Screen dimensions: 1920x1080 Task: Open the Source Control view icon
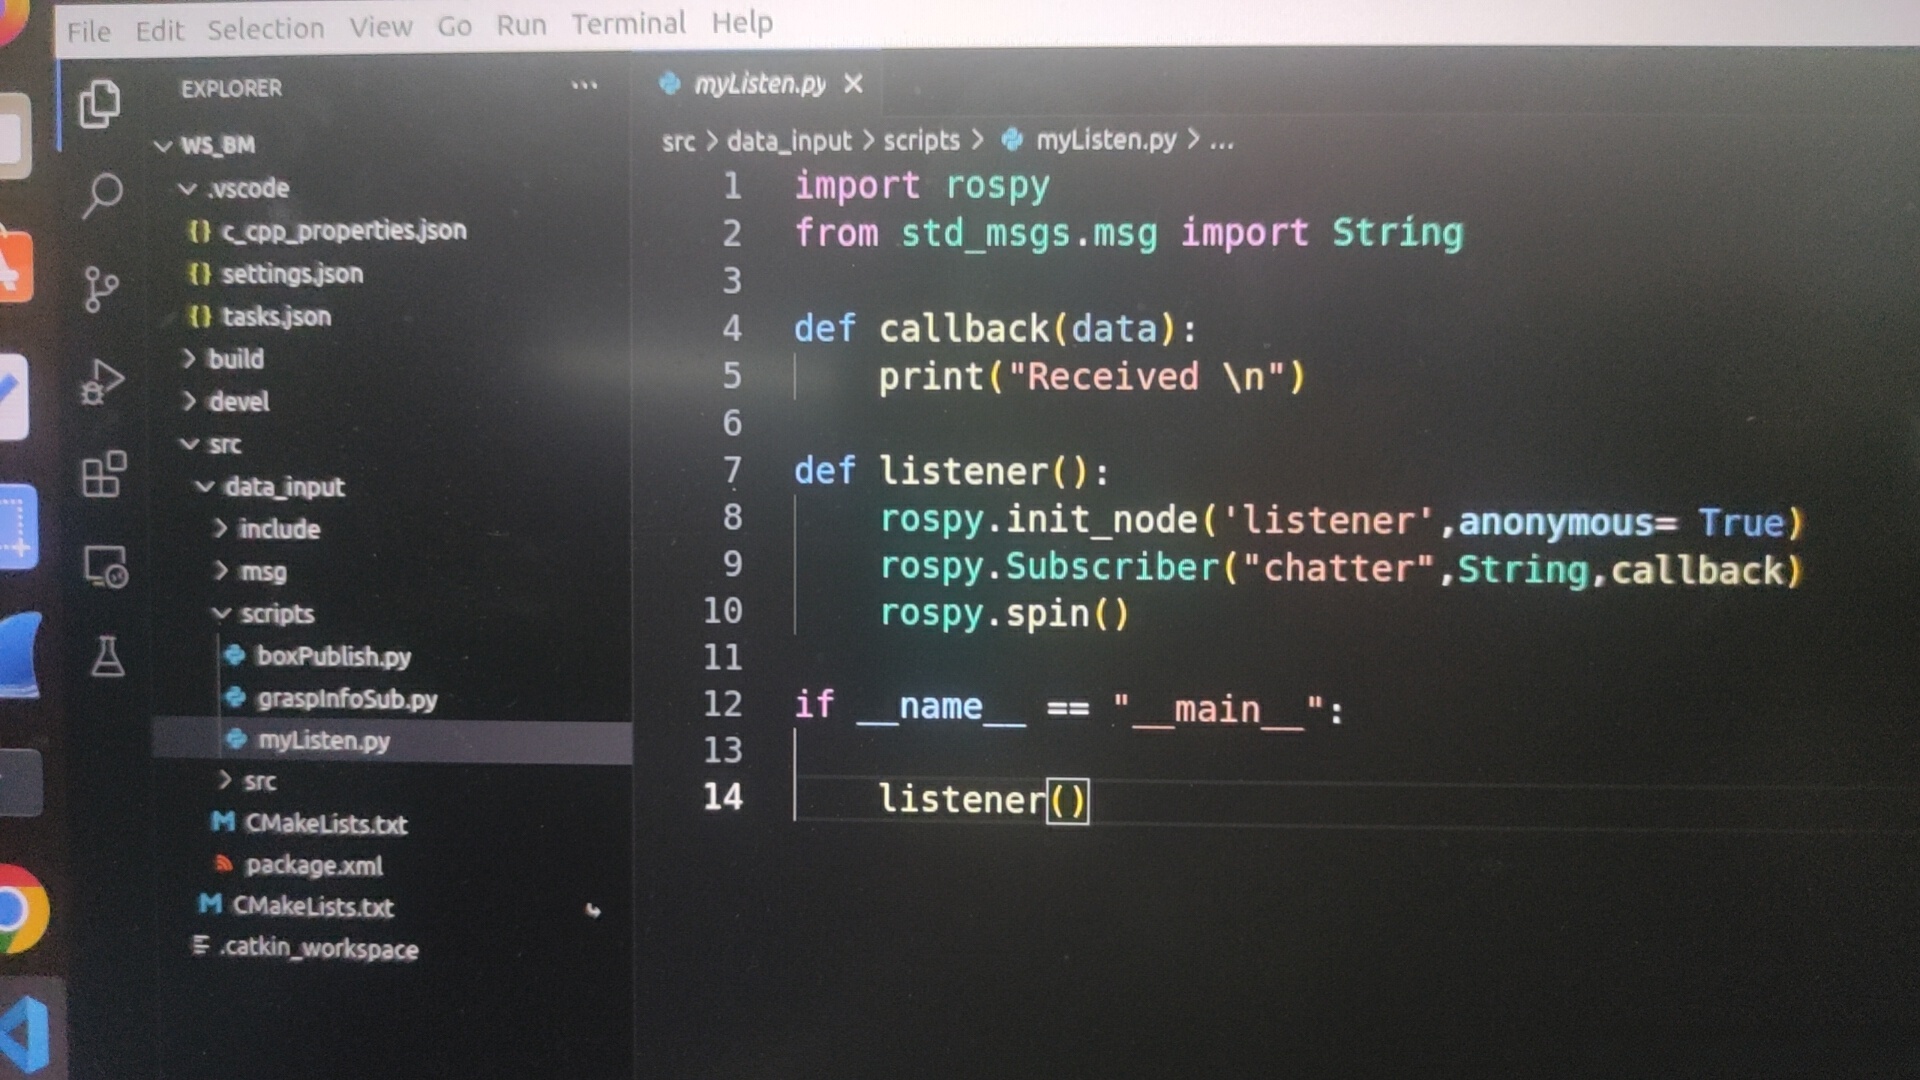(x=100, y=289)
